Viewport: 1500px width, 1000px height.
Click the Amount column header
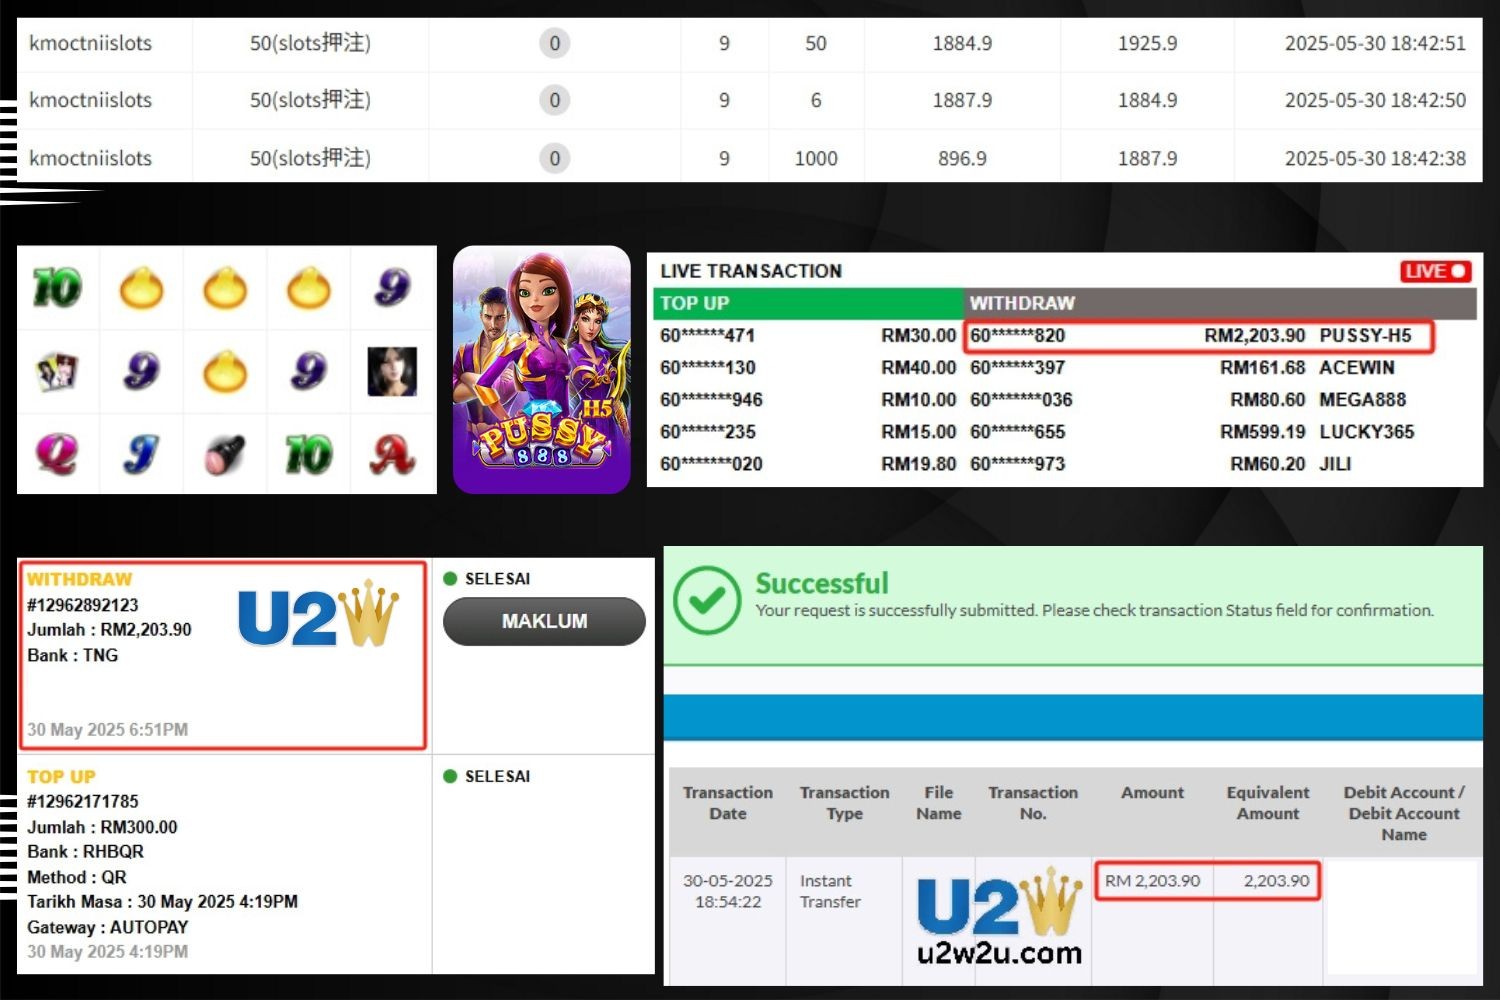pyautogui.click(x=1152, y=792)
